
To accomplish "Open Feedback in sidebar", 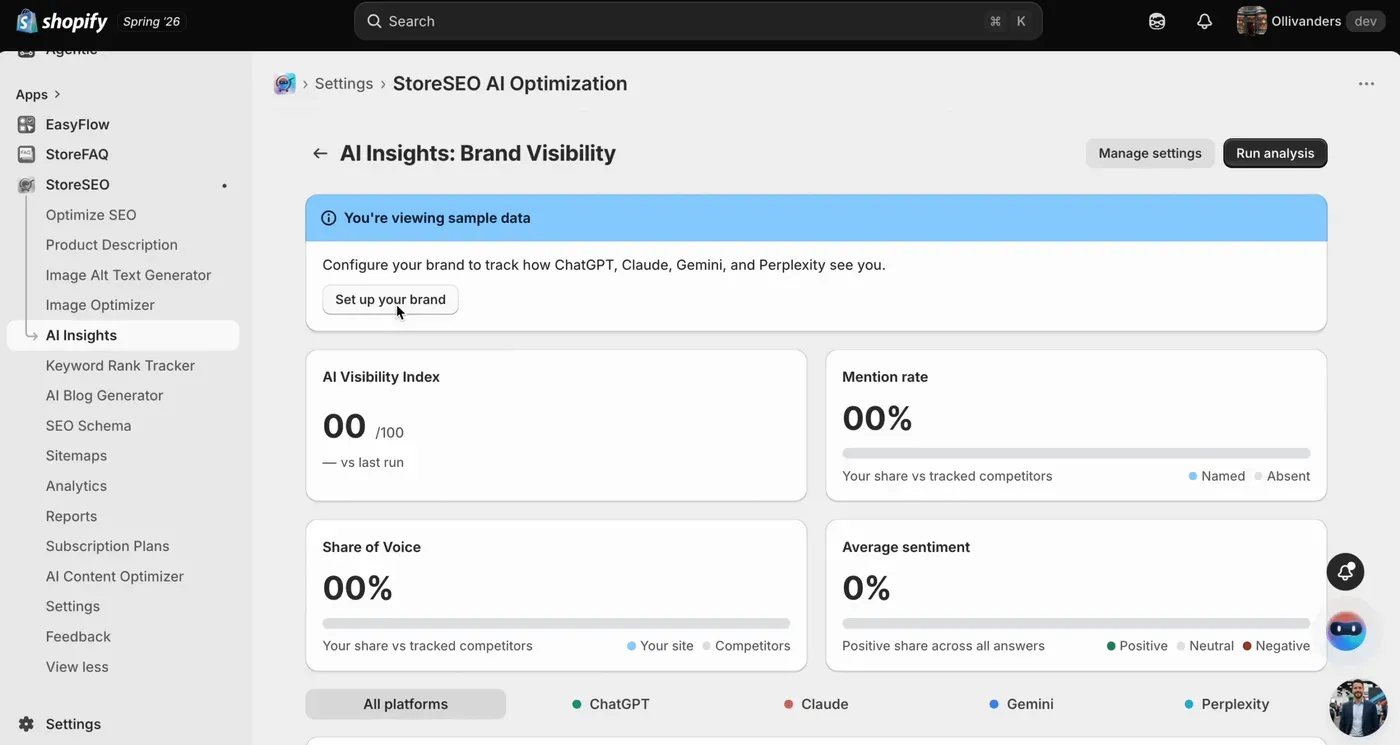I will [78, 637].
